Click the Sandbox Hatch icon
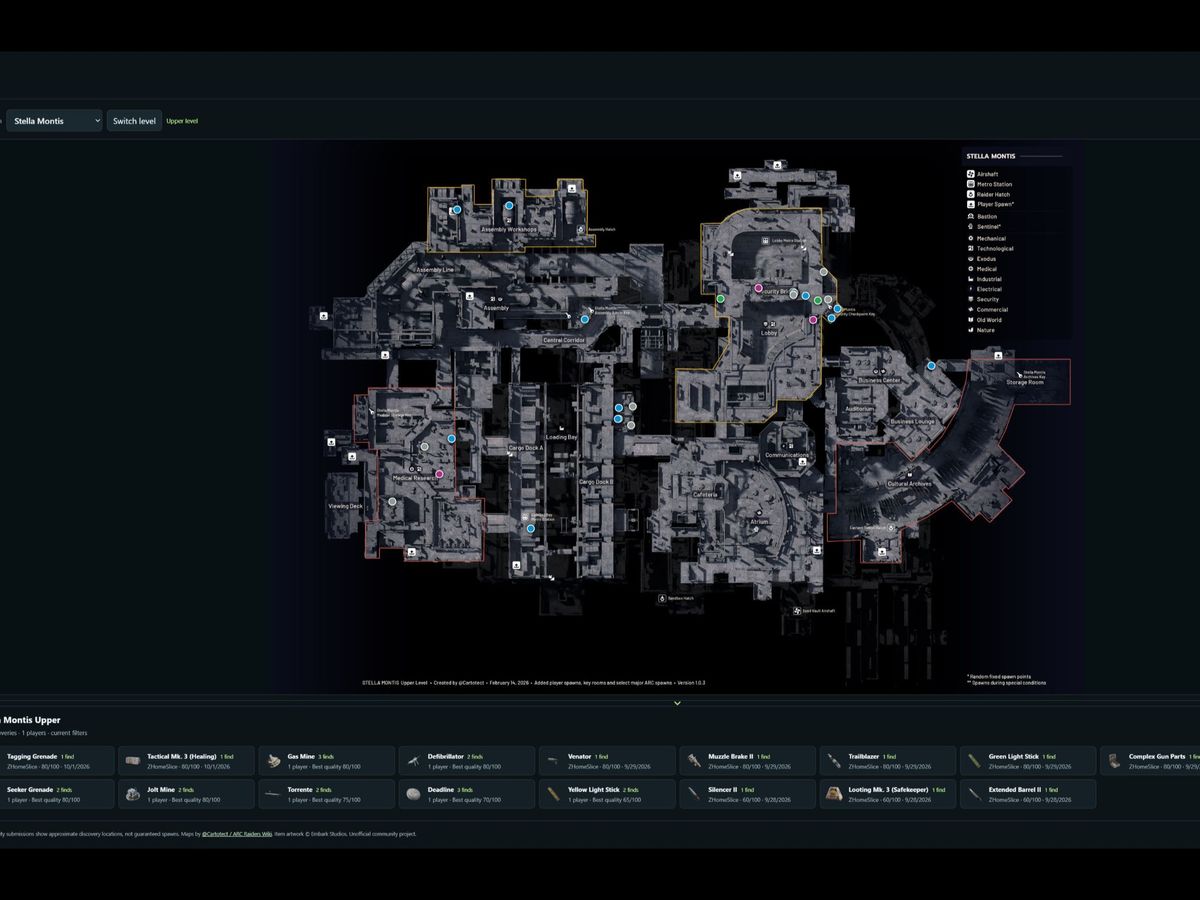 pyautogui.click(x=662, y=598)
